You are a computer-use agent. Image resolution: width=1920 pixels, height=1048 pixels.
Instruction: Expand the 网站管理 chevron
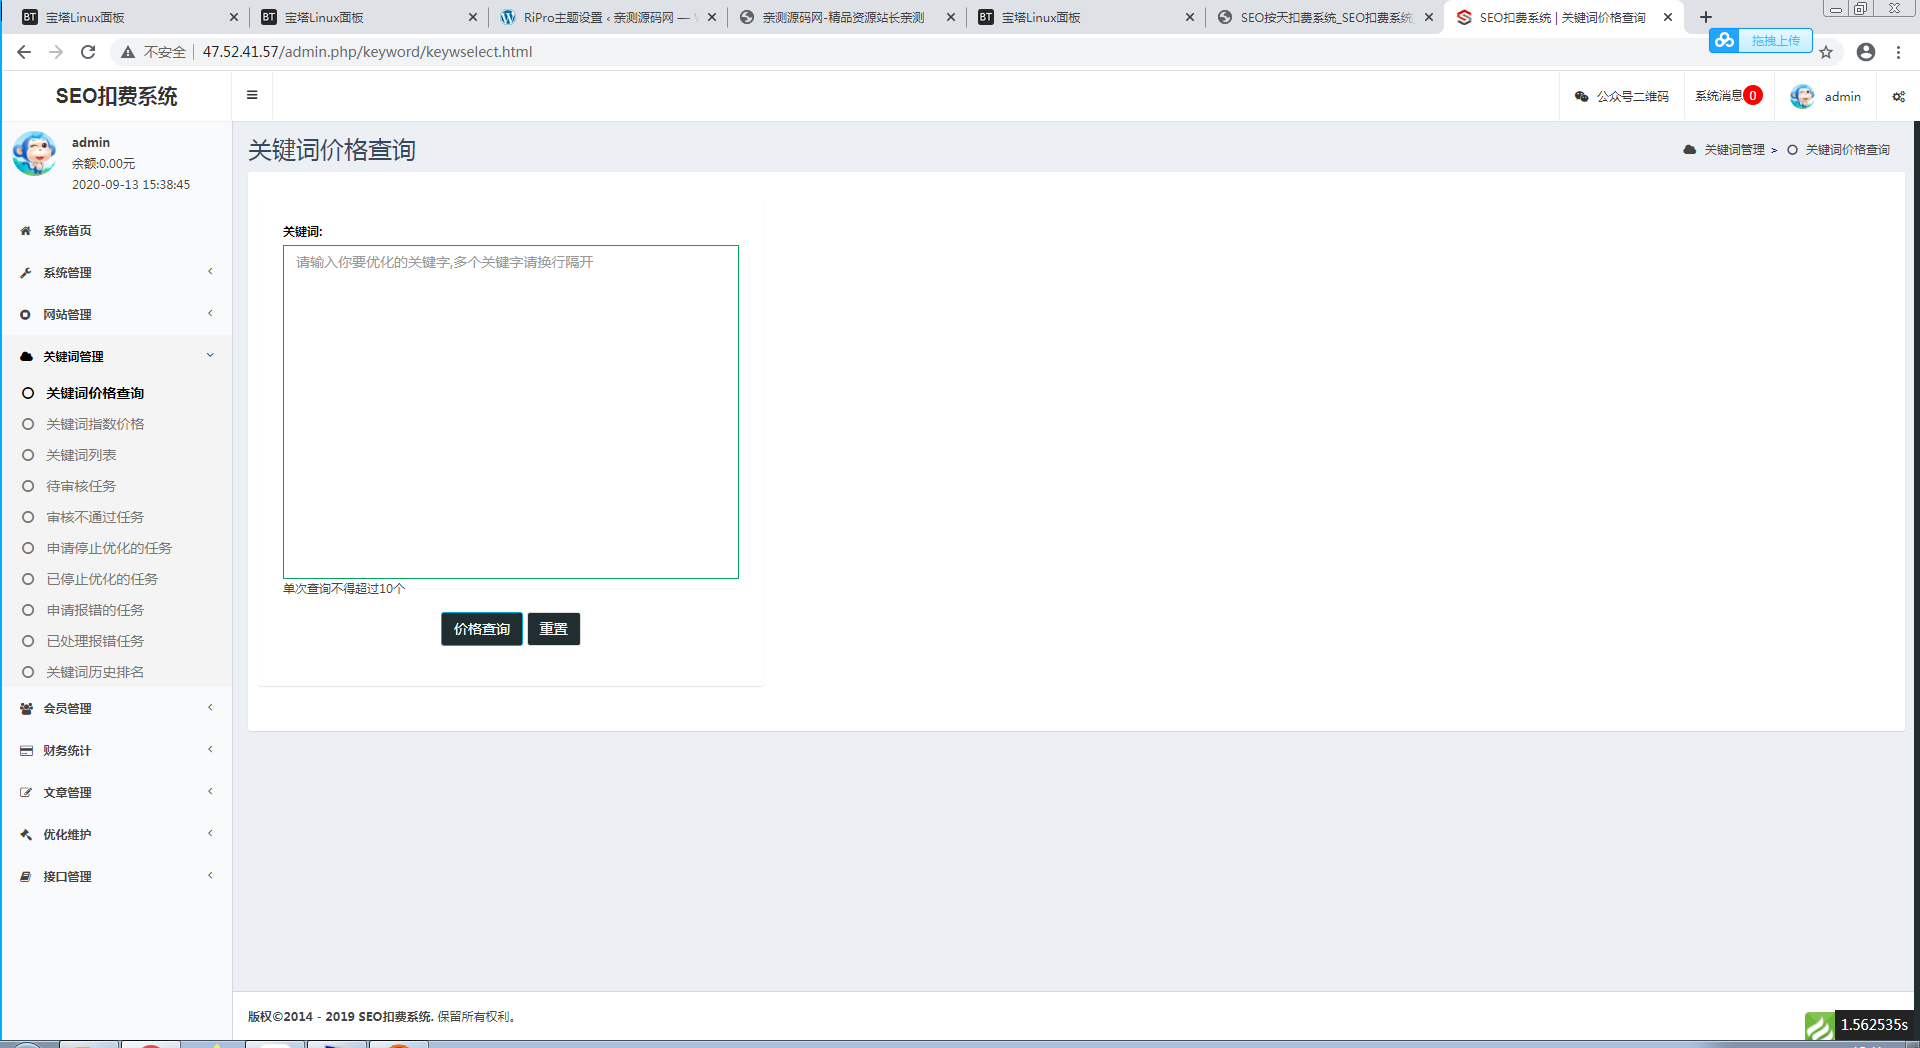click(x=210, y=314)
